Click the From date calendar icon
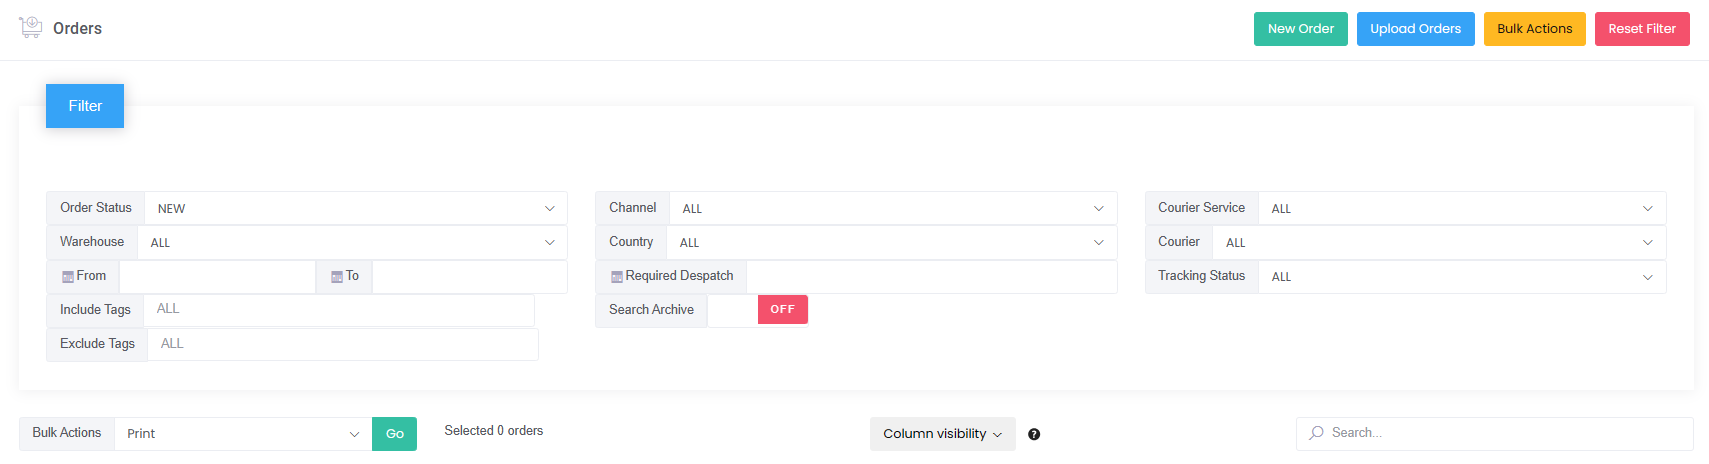1709x464 pixels. click(68, 277)
